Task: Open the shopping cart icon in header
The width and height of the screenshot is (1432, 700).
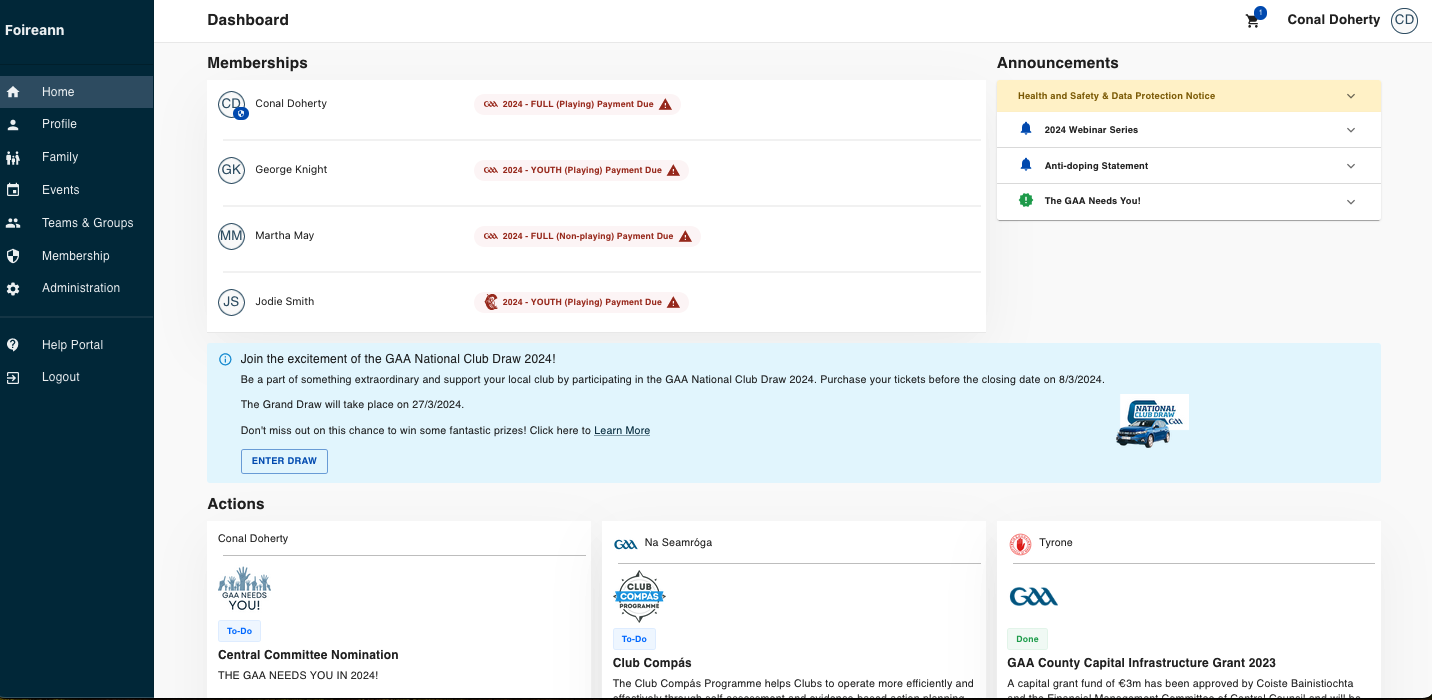Action: (1253, 20)
